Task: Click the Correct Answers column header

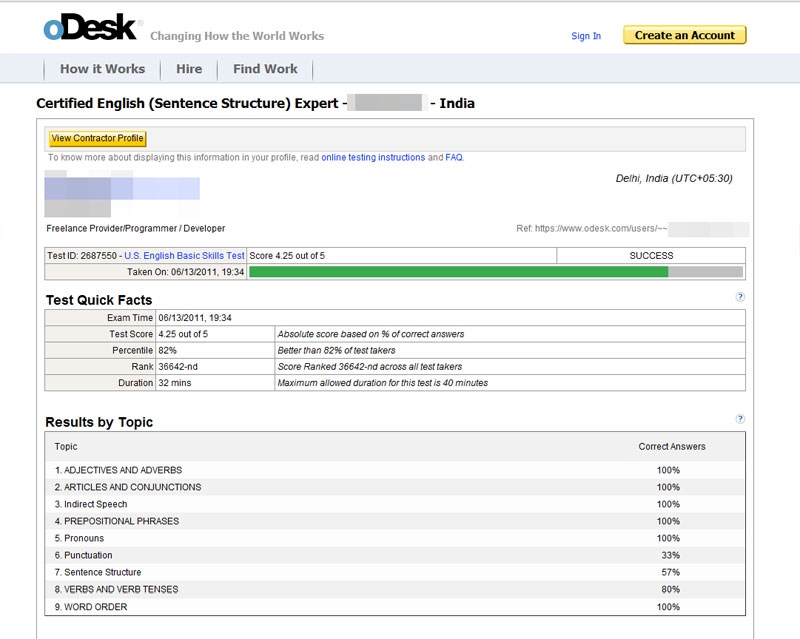Action: (x=672, y=447)
